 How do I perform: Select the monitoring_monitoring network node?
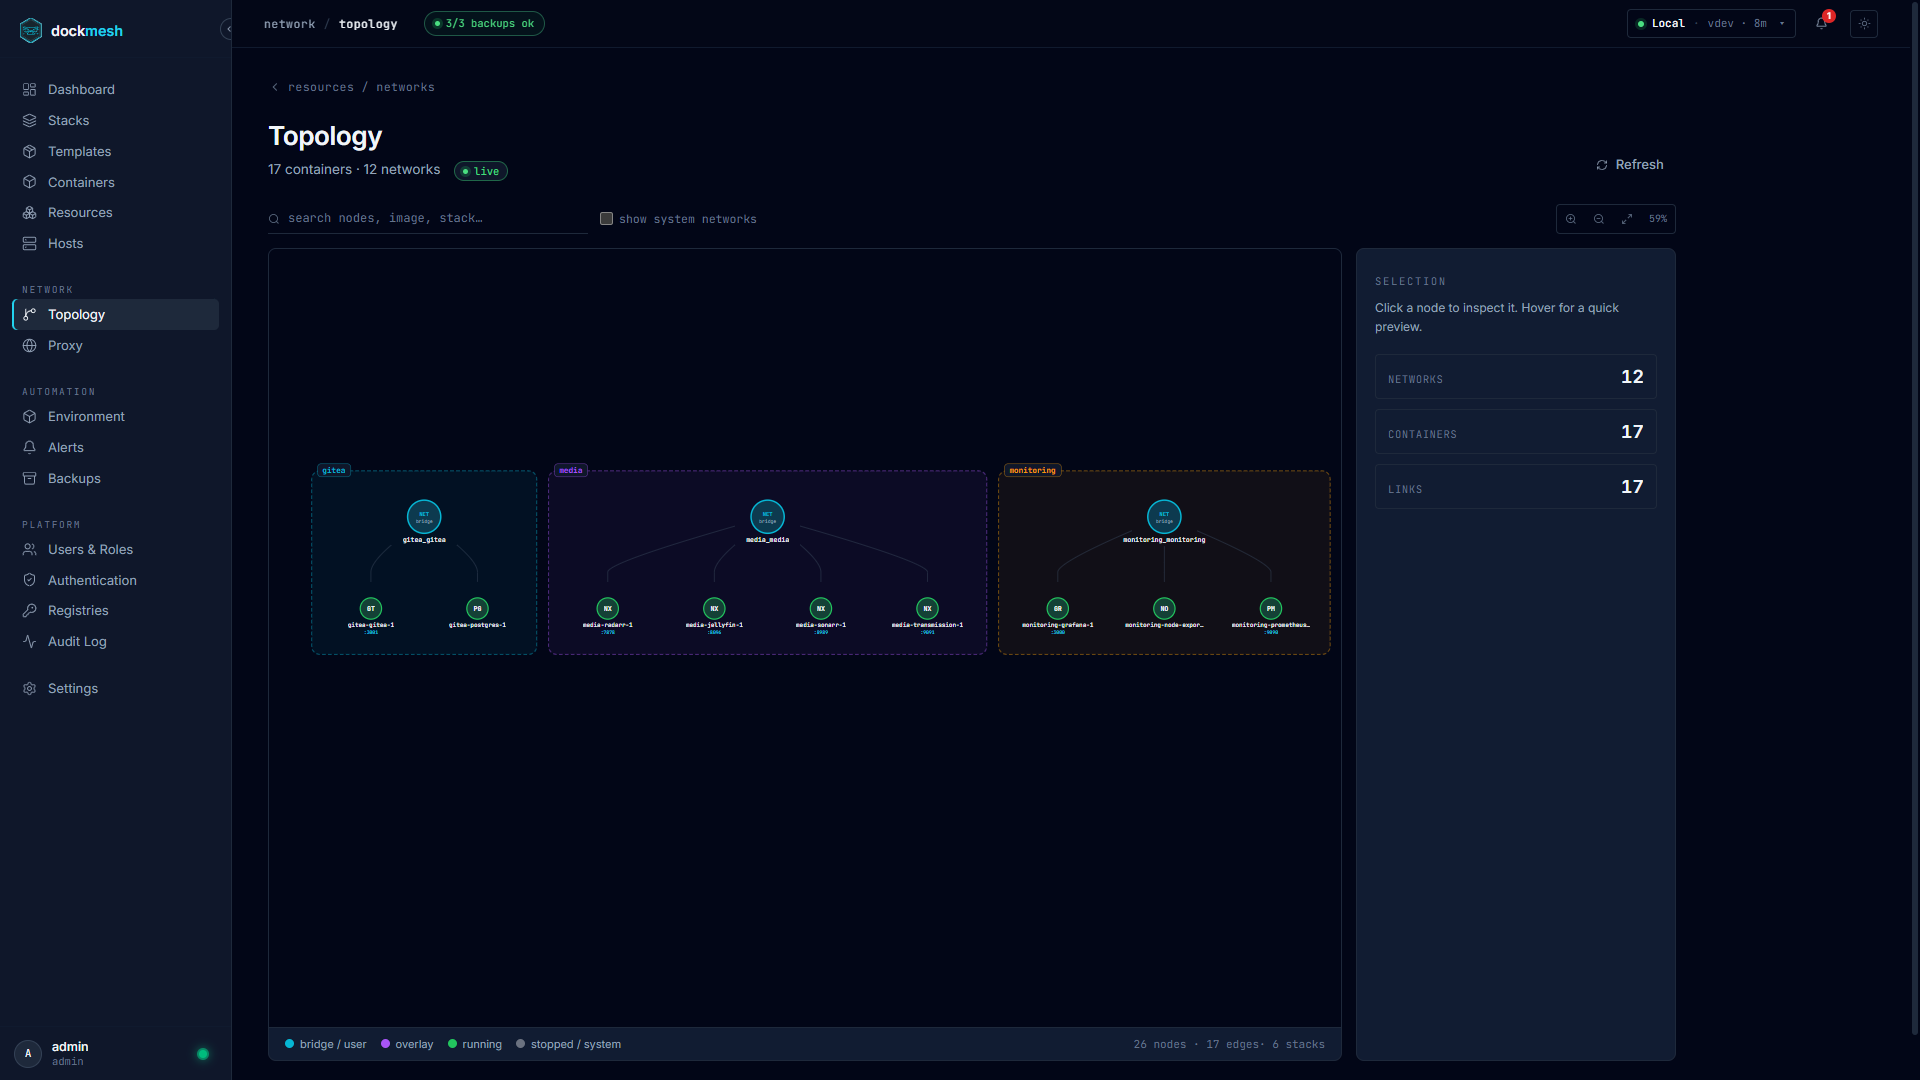1164,517
